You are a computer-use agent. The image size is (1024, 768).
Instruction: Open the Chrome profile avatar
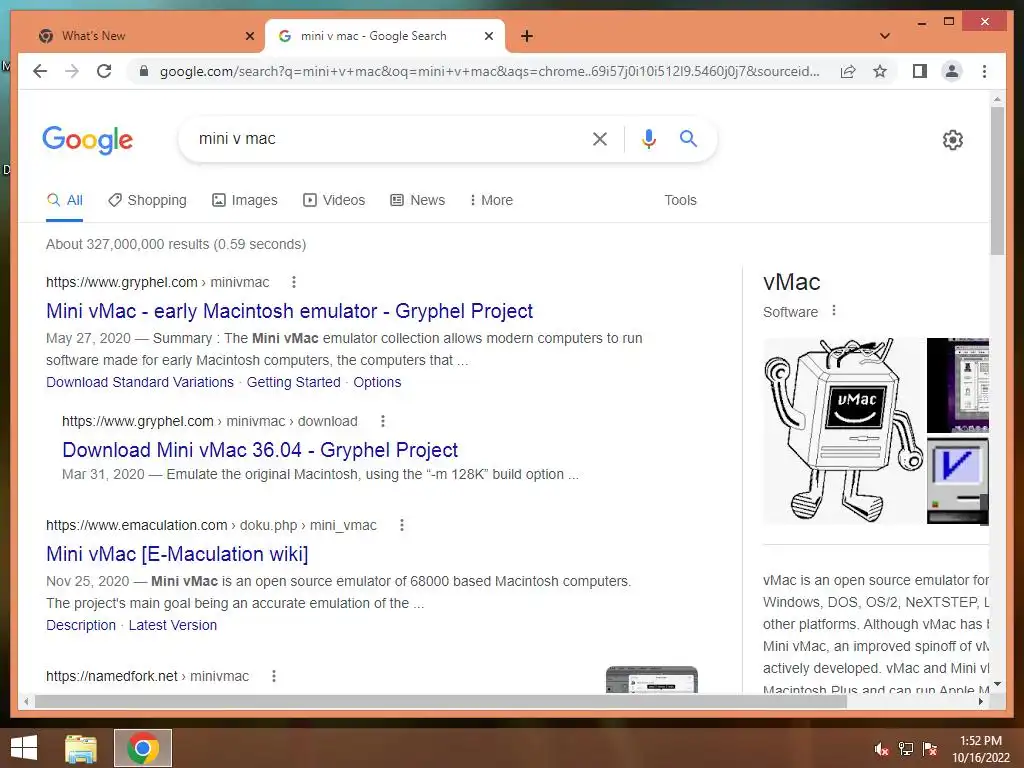[952, 71]
